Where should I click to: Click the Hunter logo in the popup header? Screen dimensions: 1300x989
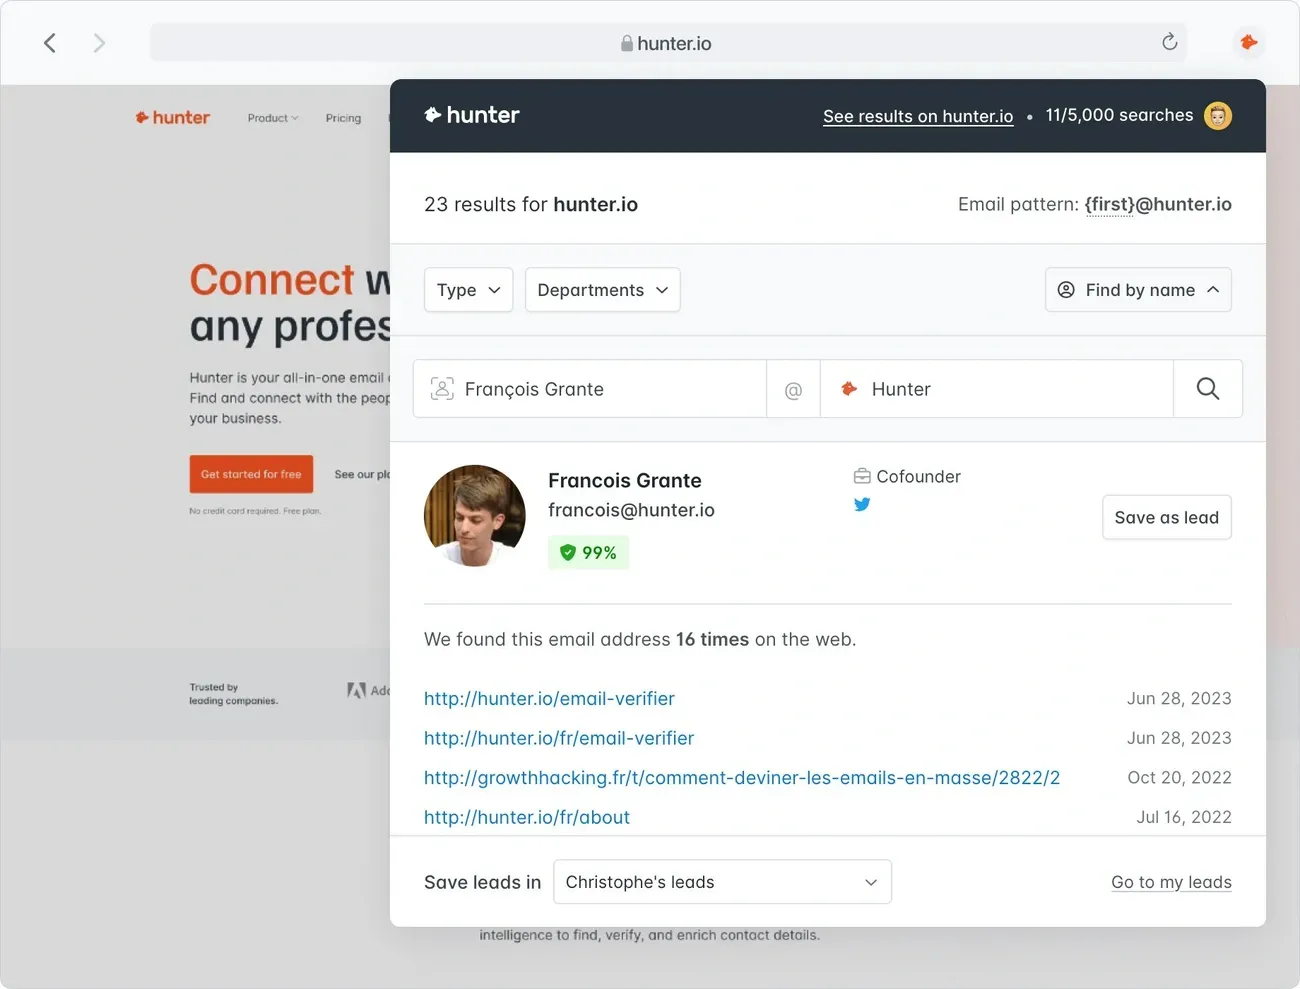pos(472,116)
